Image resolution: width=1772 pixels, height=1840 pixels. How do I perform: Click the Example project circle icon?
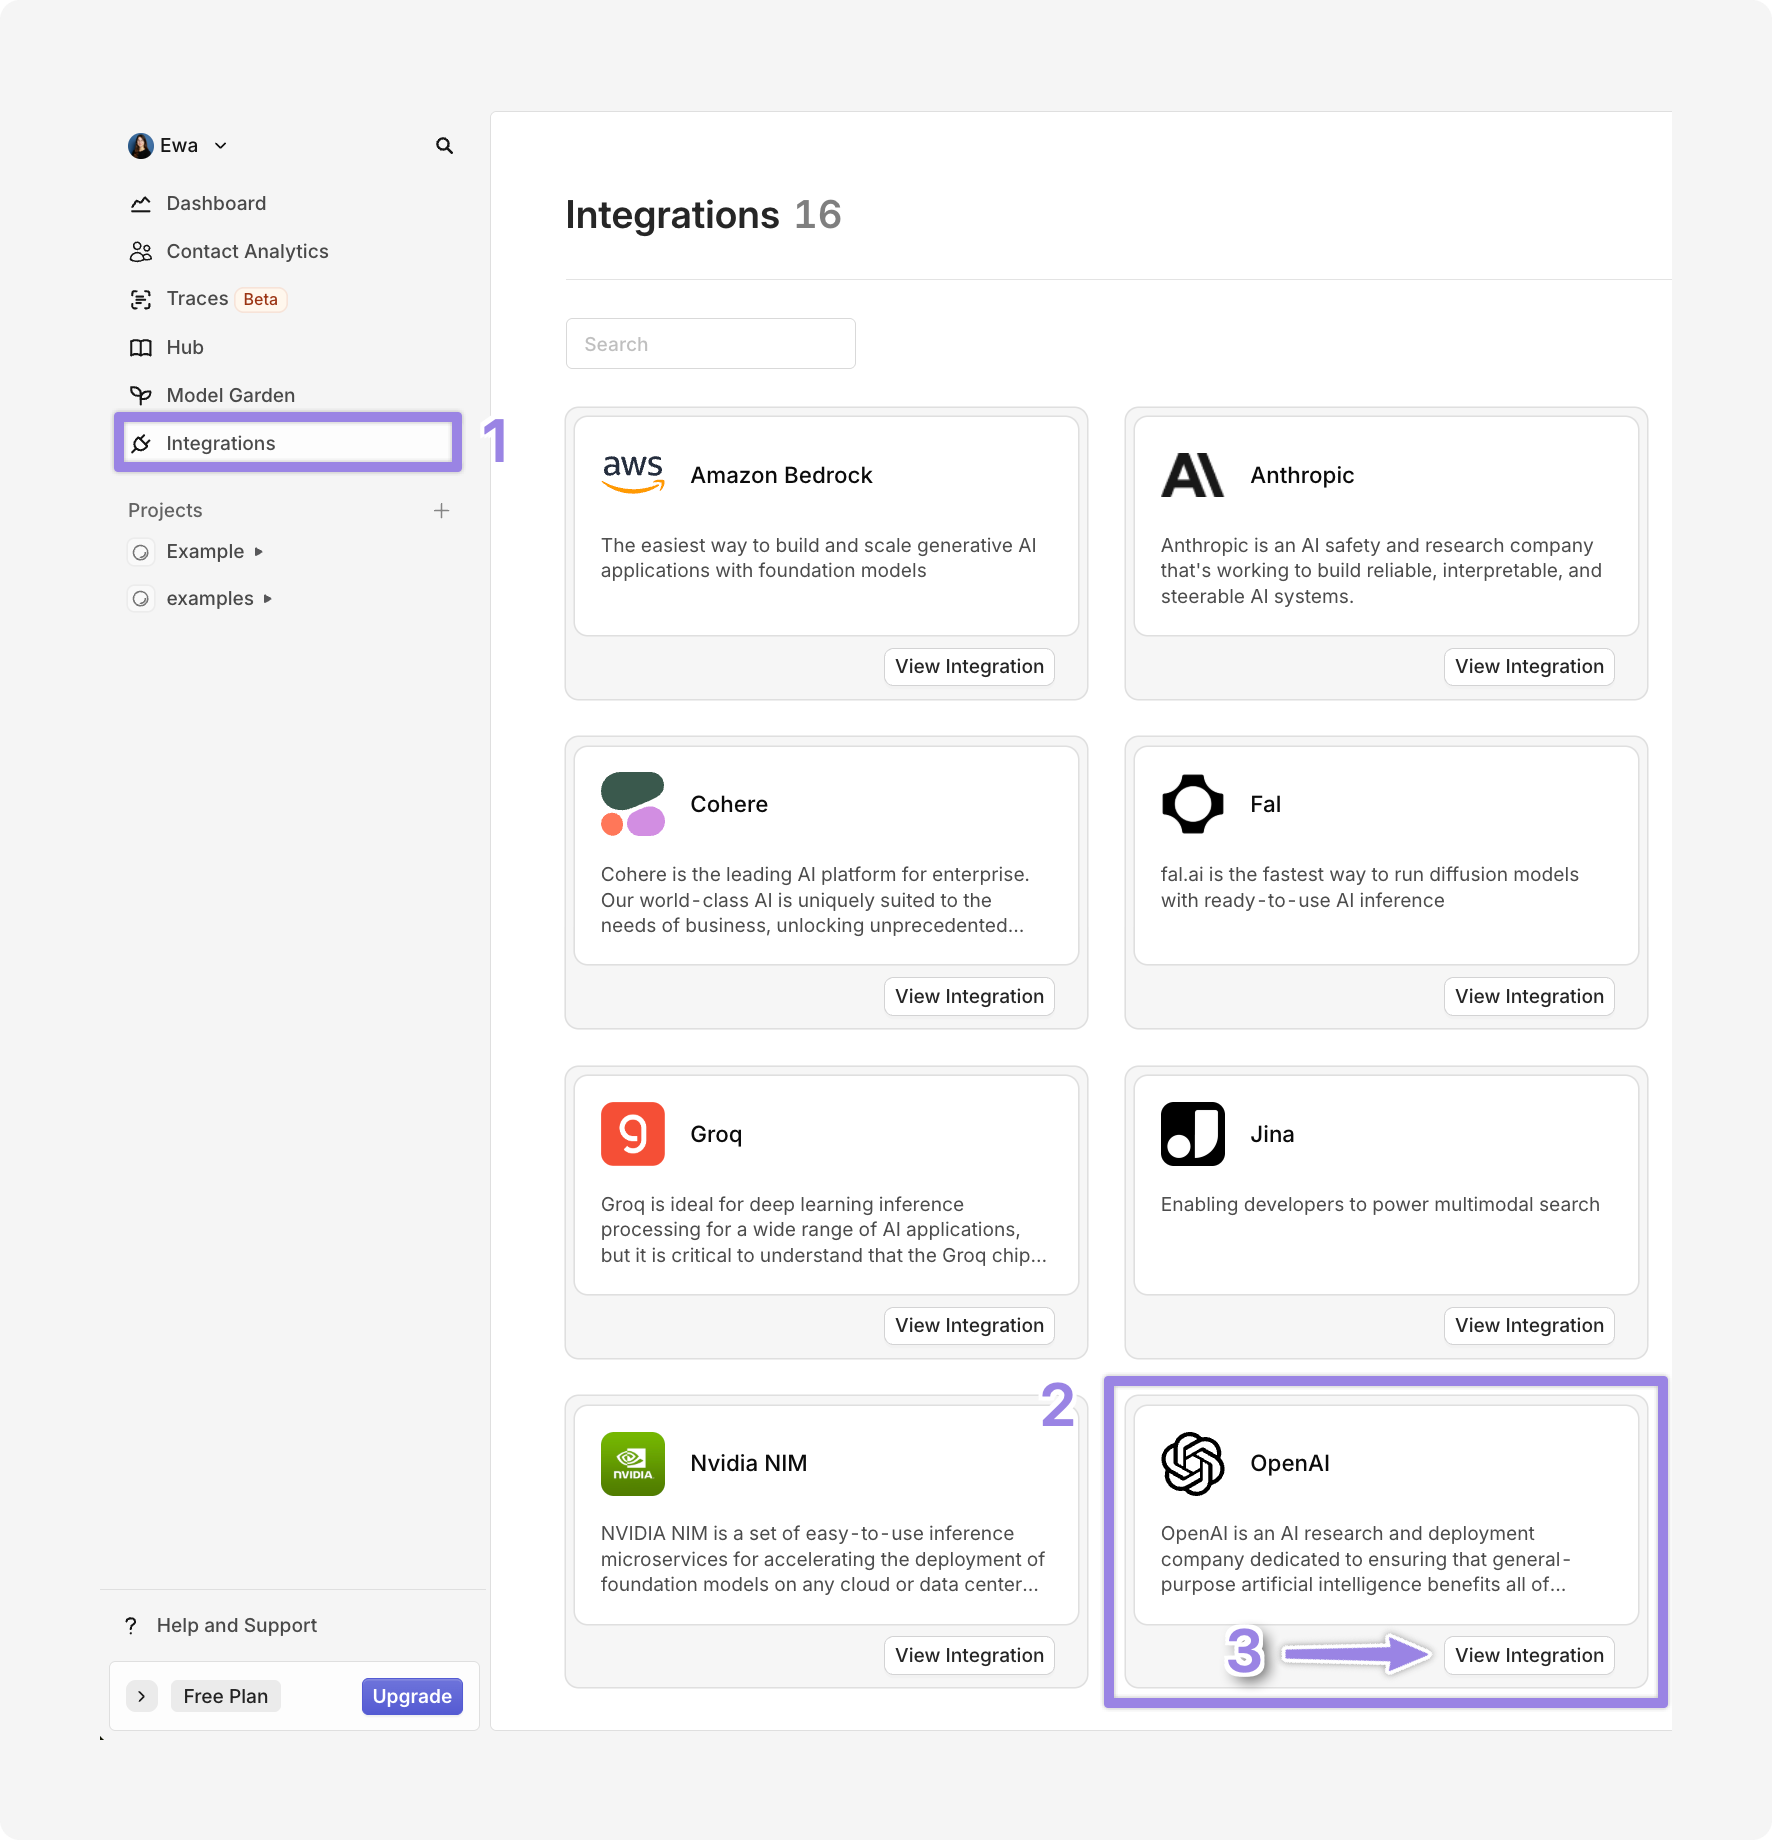click(141, 552)
